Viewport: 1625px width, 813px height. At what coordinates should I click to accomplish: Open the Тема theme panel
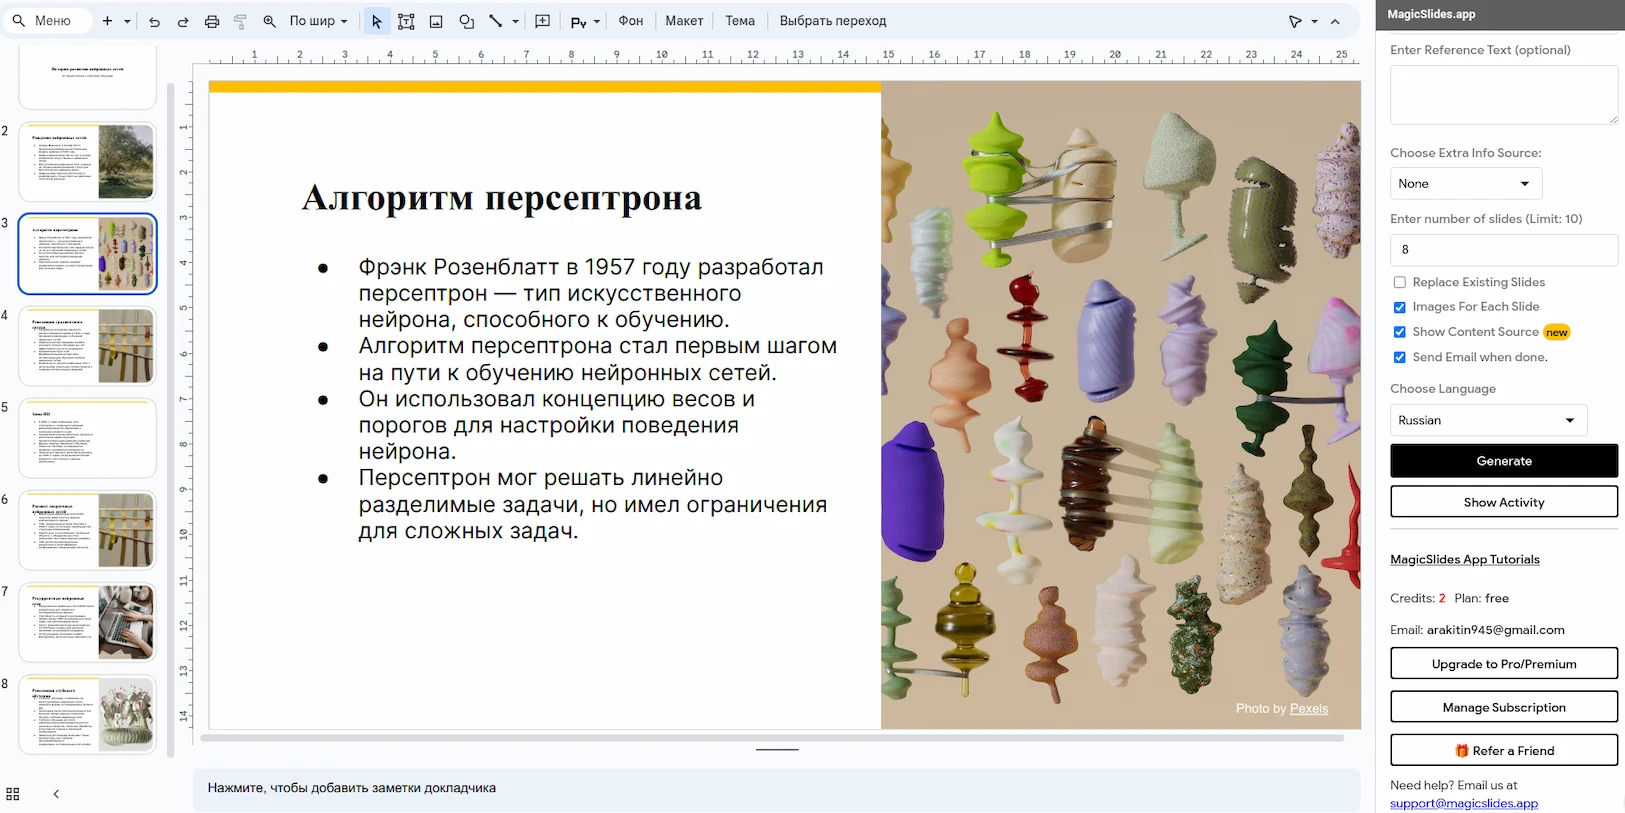pyautogui.click(x=740, y=21)
